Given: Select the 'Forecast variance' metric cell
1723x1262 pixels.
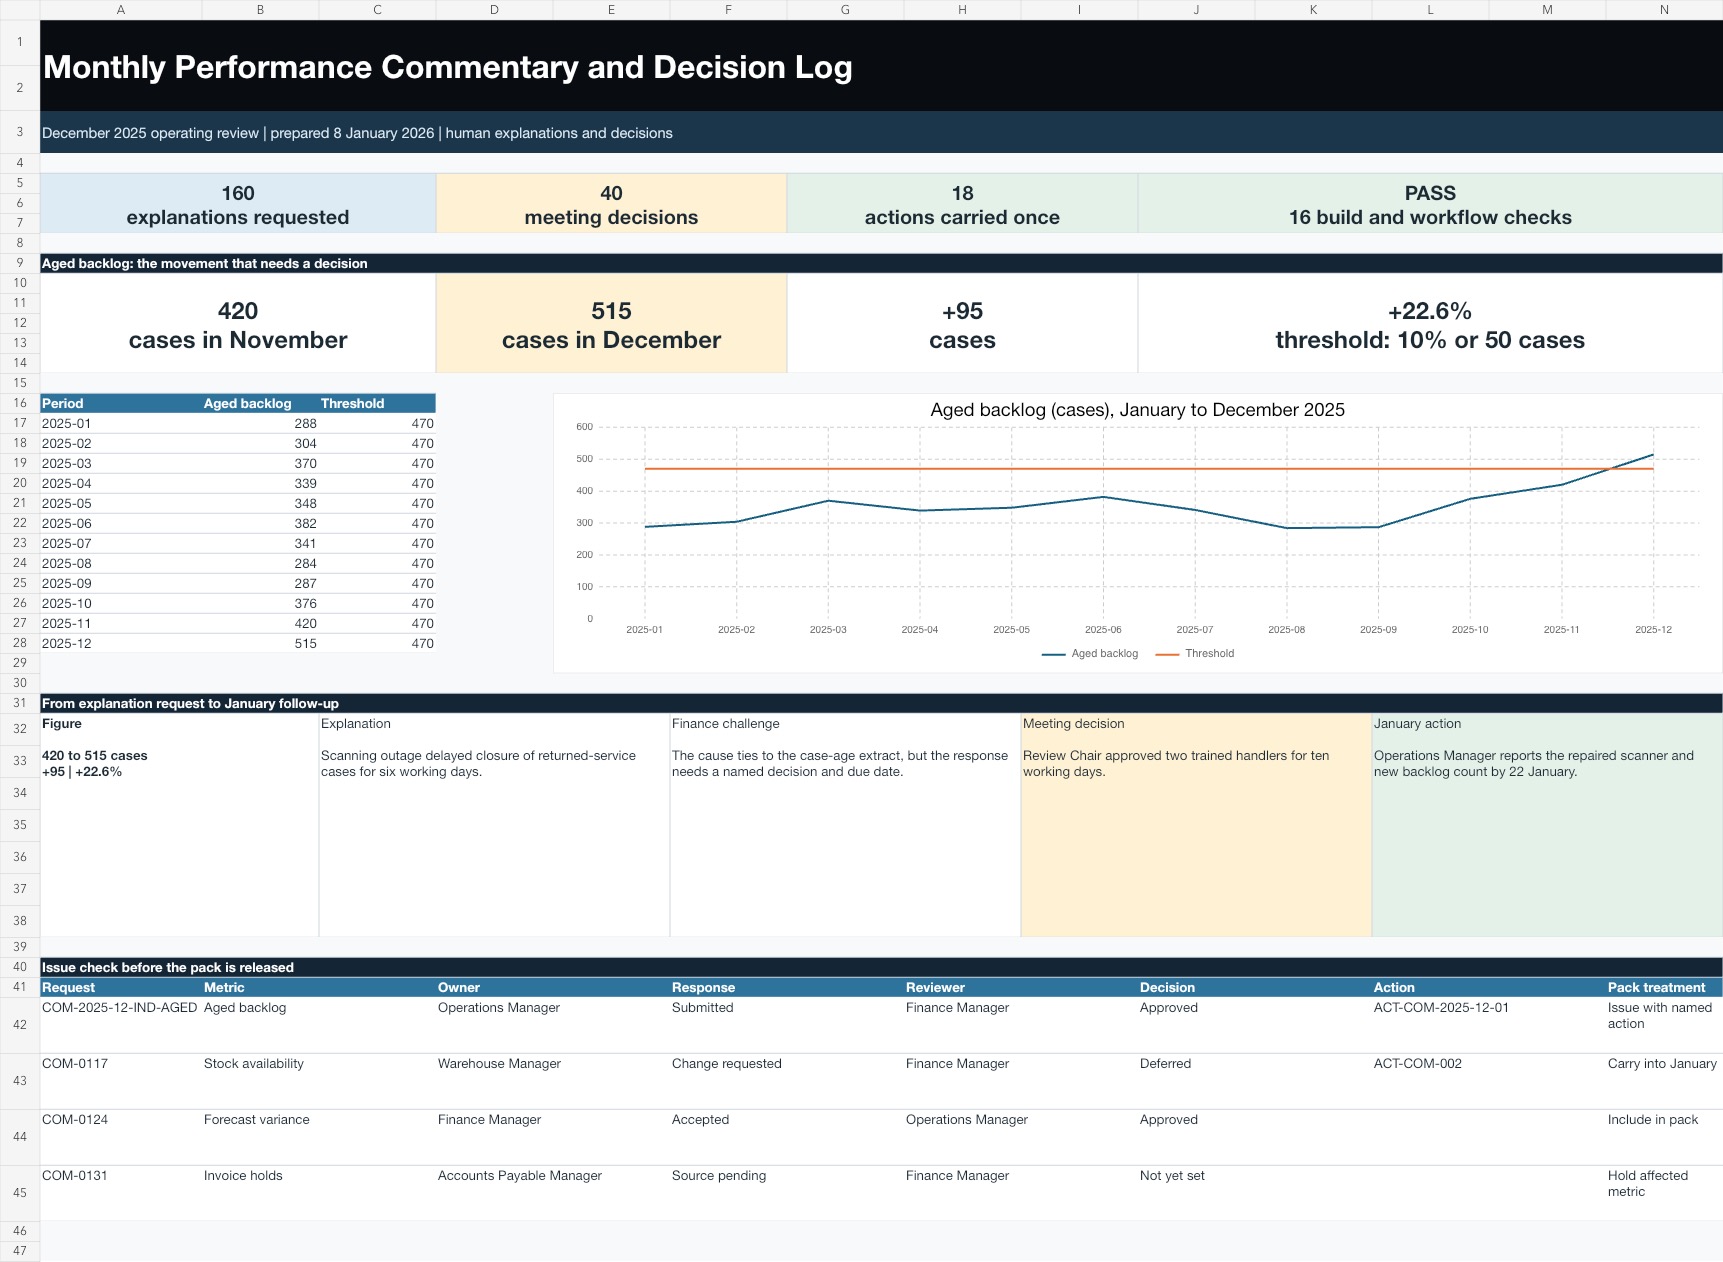Looking at the screenshot, I should tap(319, 1137).
